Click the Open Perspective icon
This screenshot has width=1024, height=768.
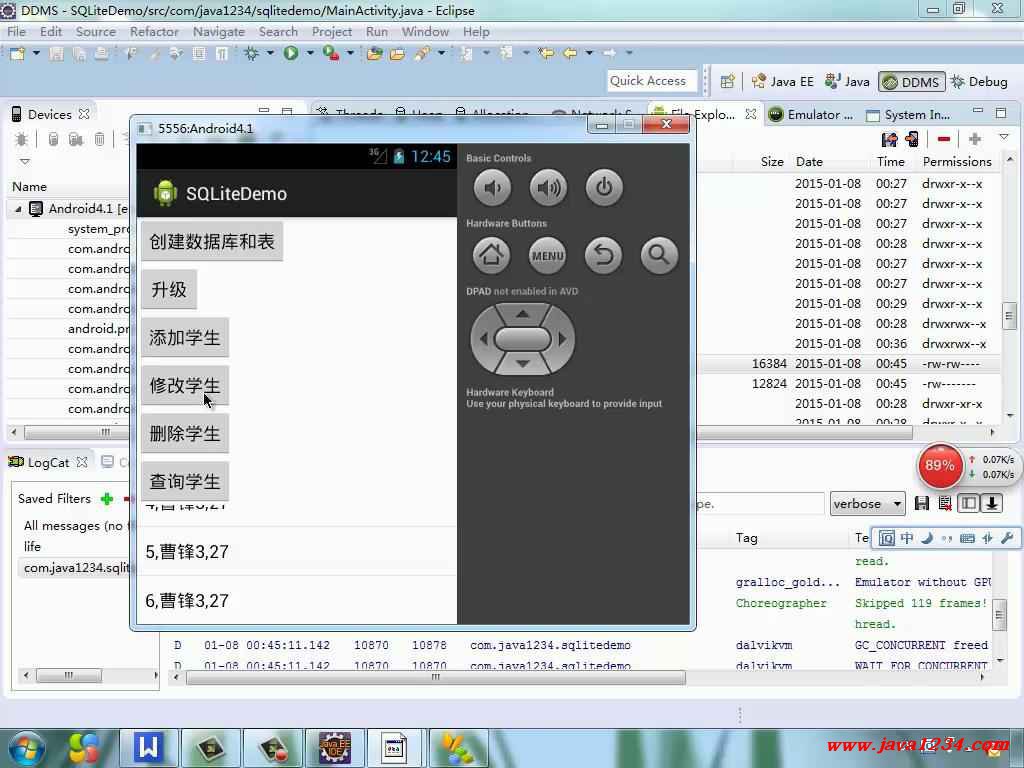727,82
